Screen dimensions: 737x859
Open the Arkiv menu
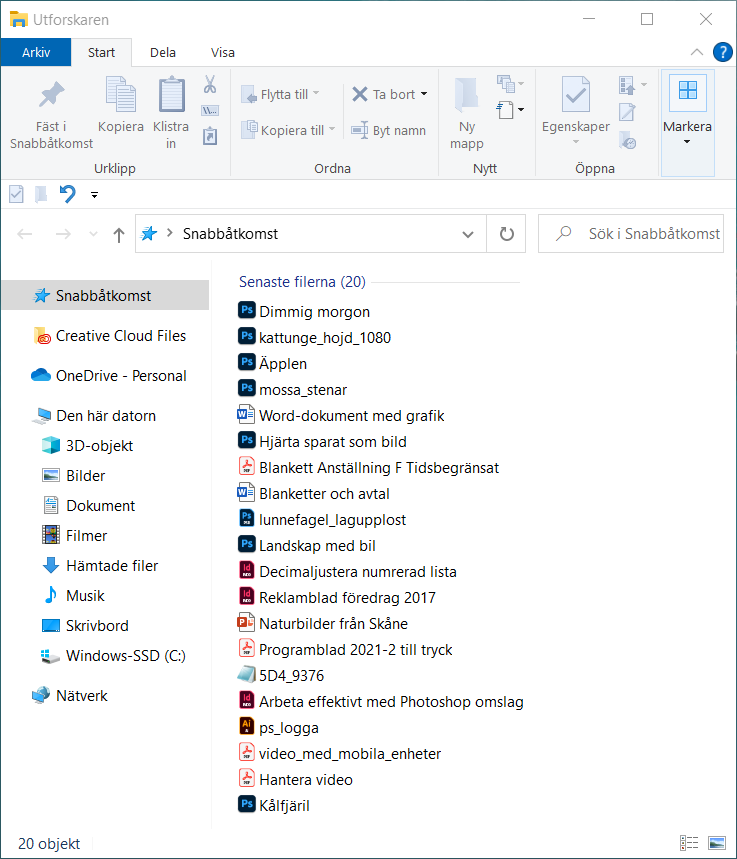point(36,53)
